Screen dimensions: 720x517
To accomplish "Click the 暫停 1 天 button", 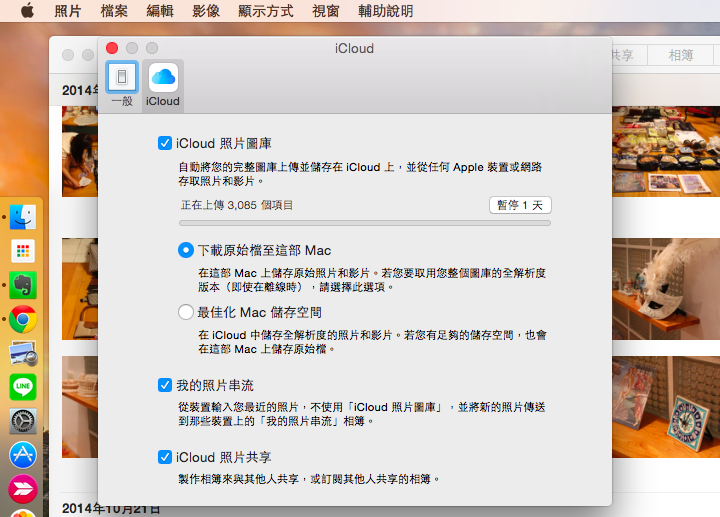I will pos(520,205).
